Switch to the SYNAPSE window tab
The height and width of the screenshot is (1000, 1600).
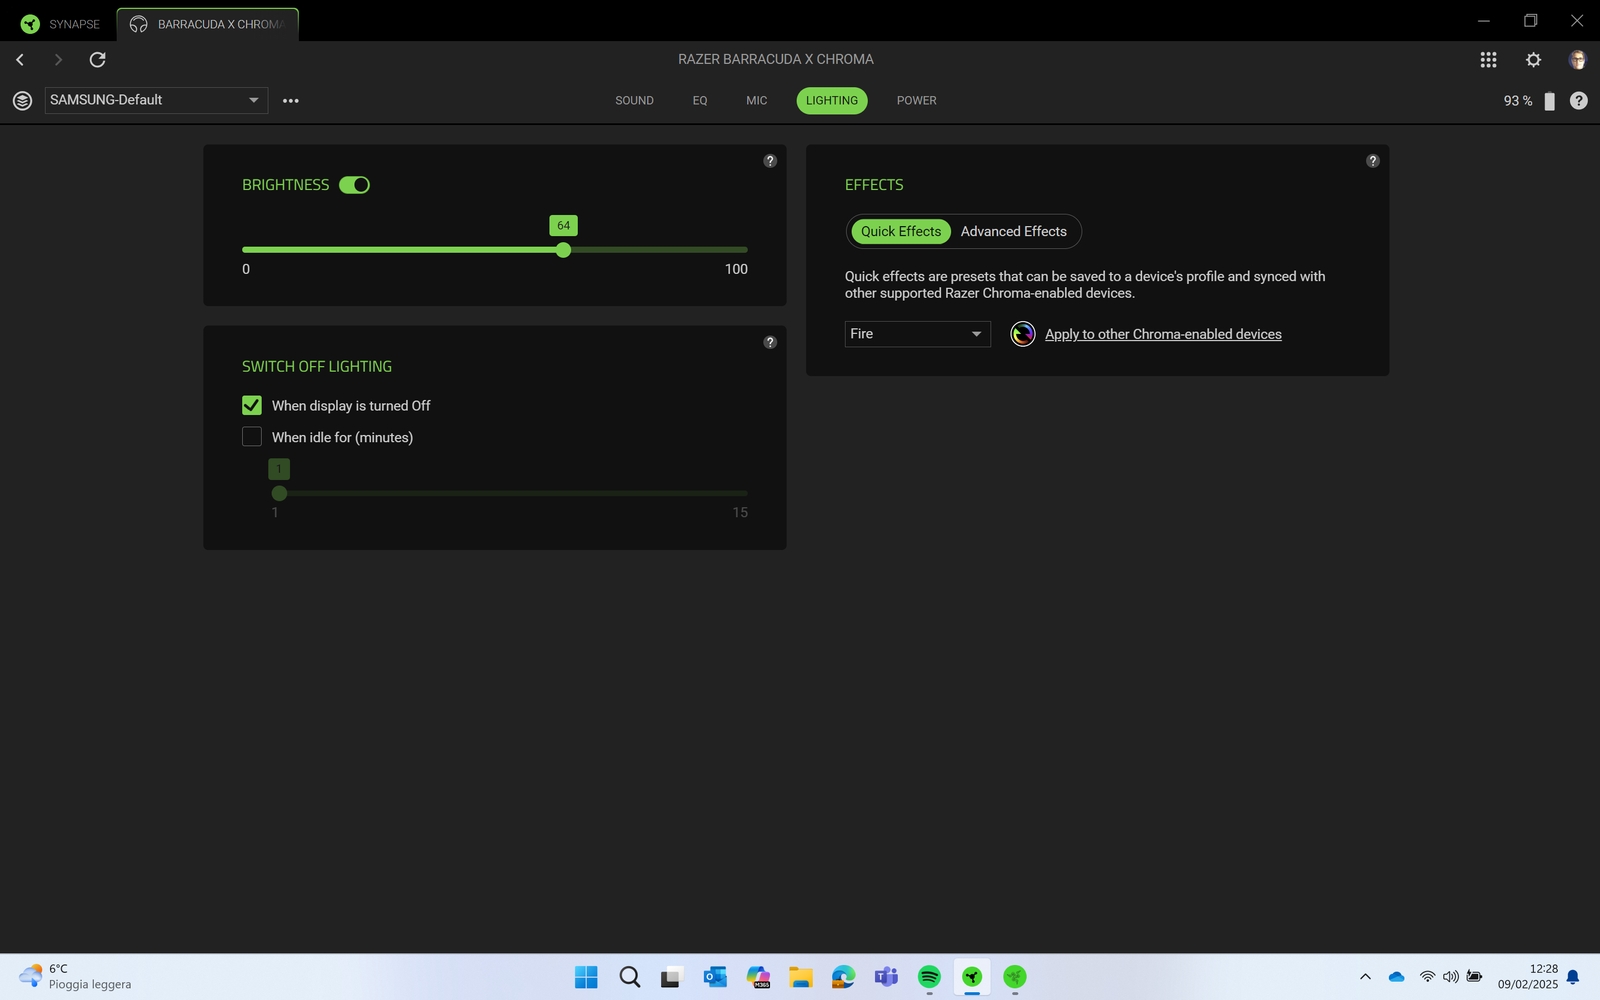tap(60, 24)
